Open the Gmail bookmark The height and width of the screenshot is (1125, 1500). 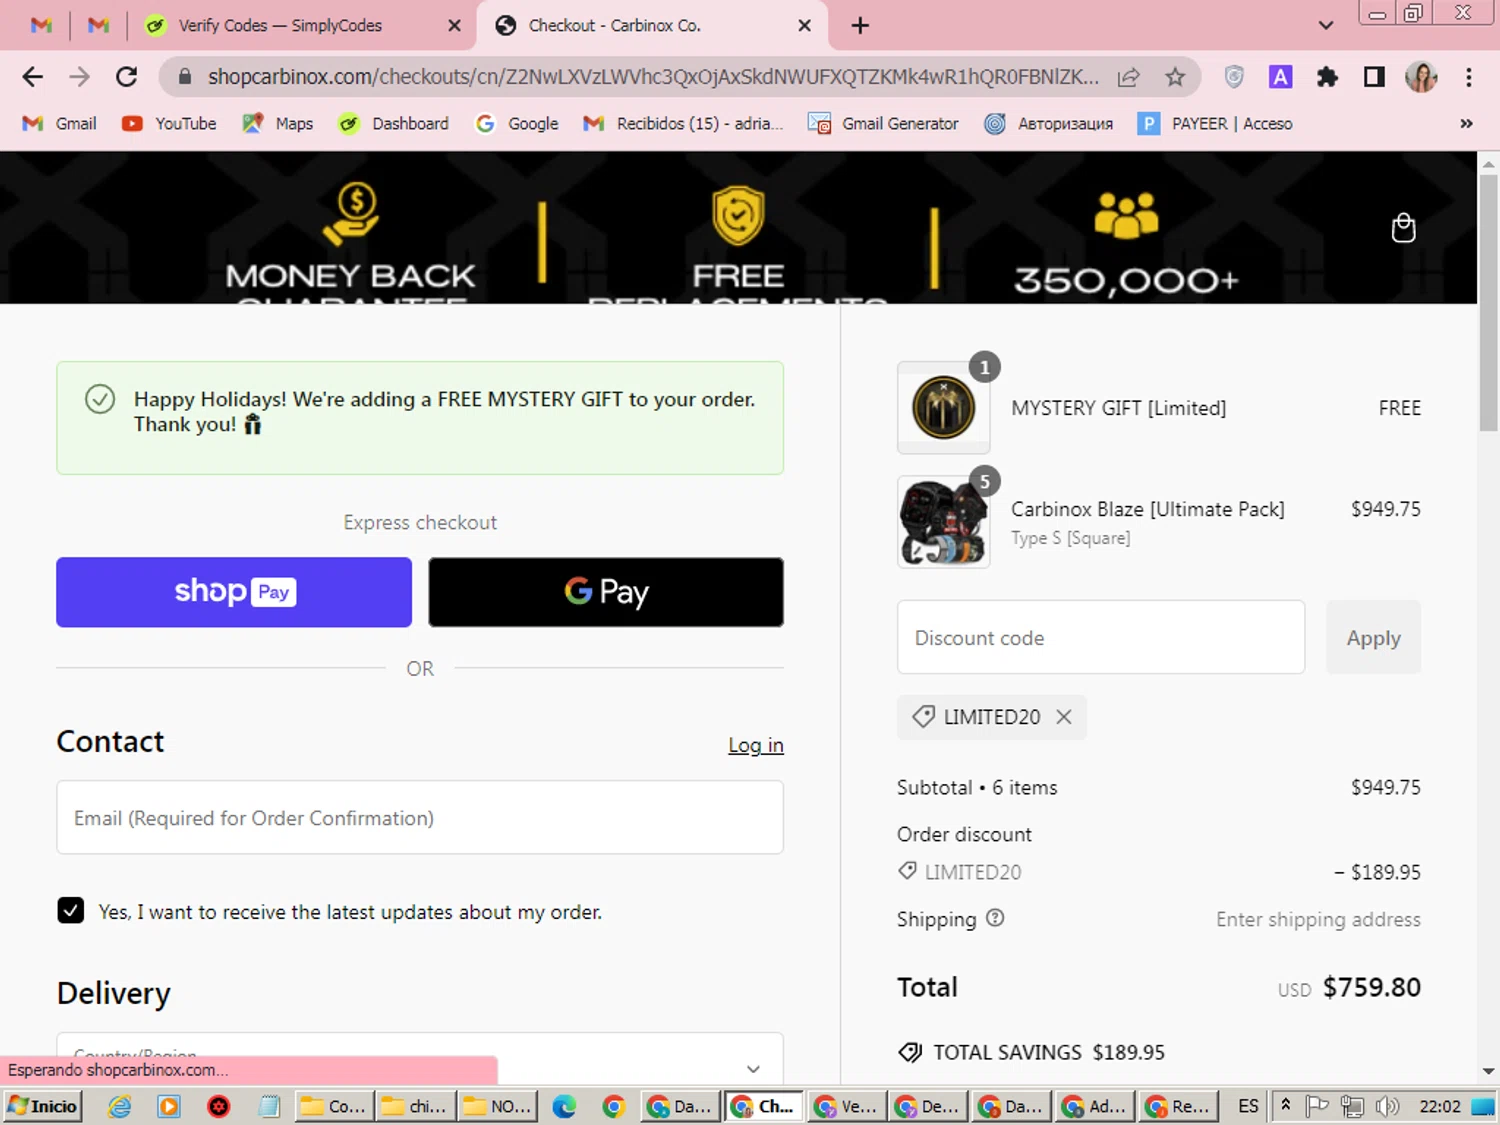click(x=60, y=123)
